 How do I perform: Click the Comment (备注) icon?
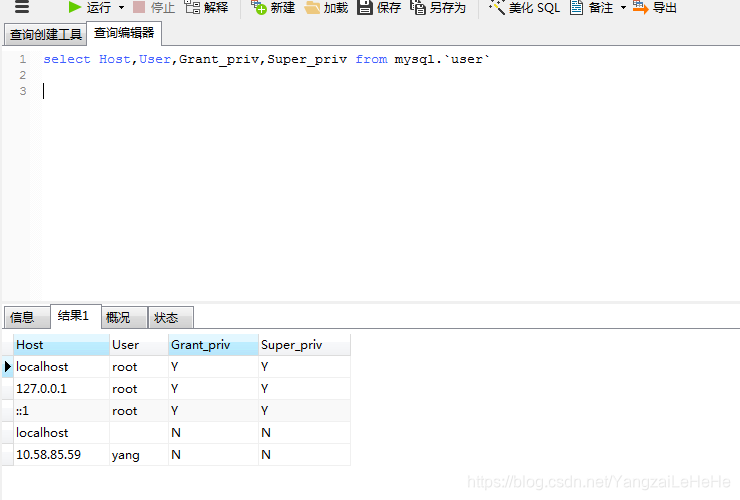576,7
